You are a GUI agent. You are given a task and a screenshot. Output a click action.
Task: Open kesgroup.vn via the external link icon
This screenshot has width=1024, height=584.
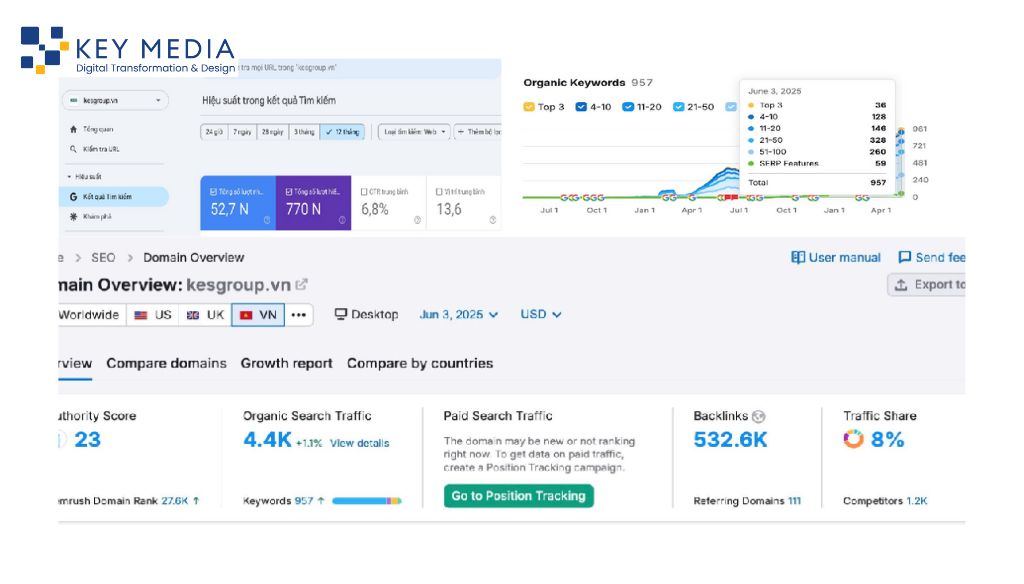tap(301, 285)
